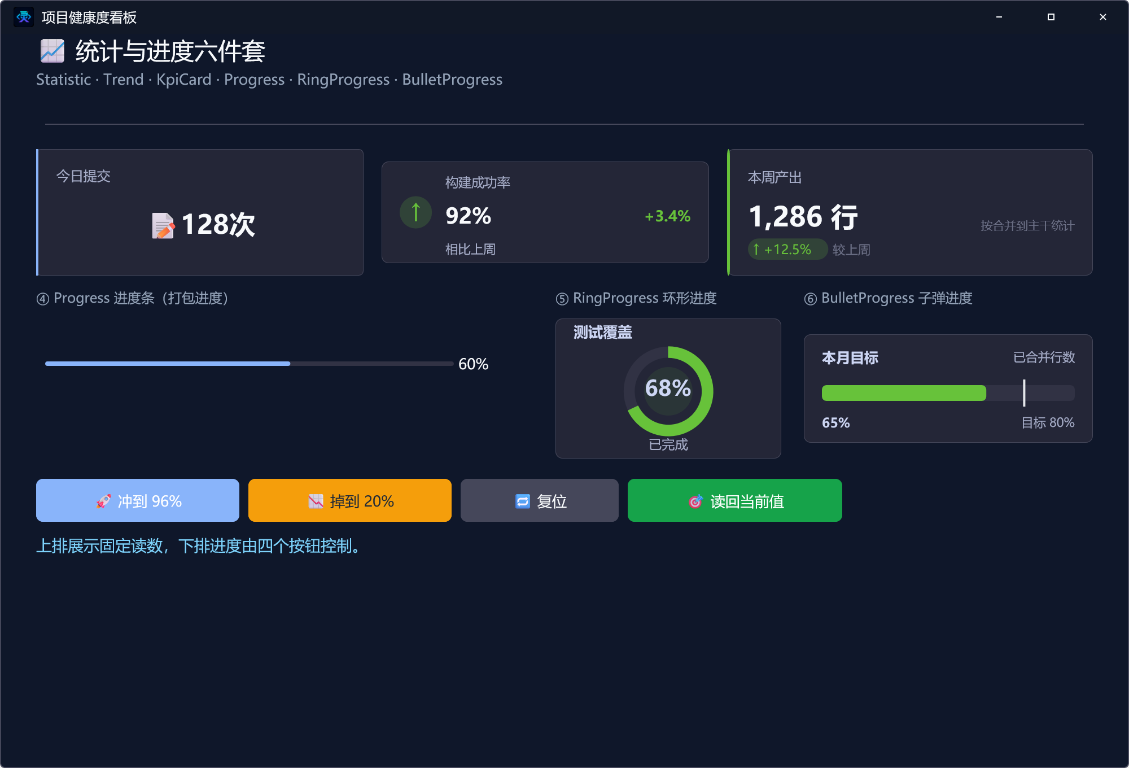Screen dimensions: 1129x768
Task: Click the 92% build success value
Action: (468, 215)
